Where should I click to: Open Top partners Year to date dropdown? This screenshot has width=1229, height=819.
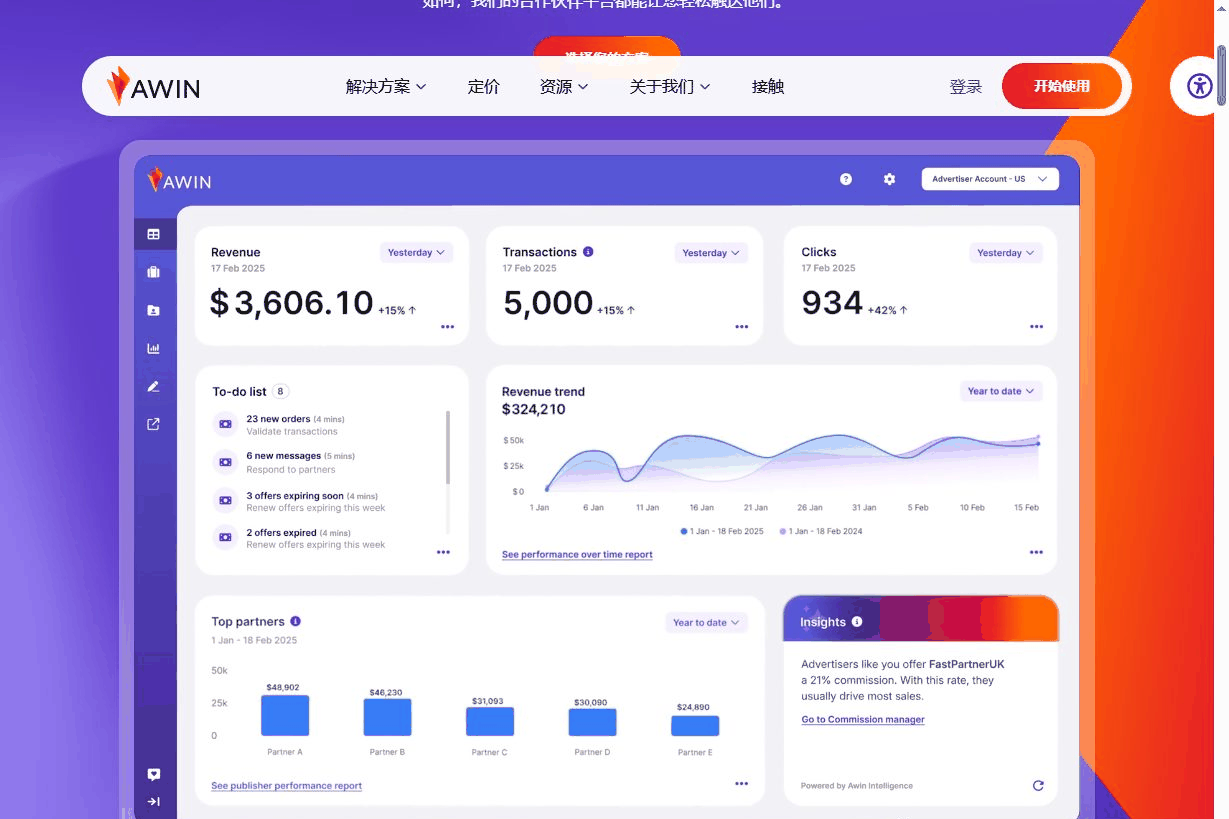point(706,622)
